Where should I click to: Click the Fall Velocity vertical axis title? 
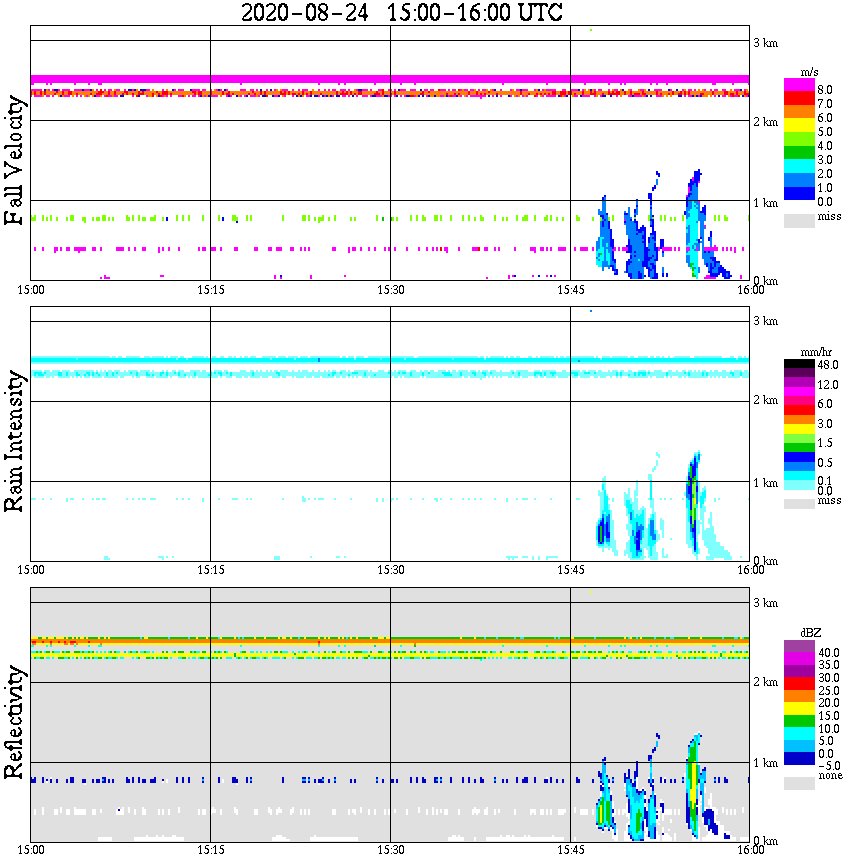13,160
